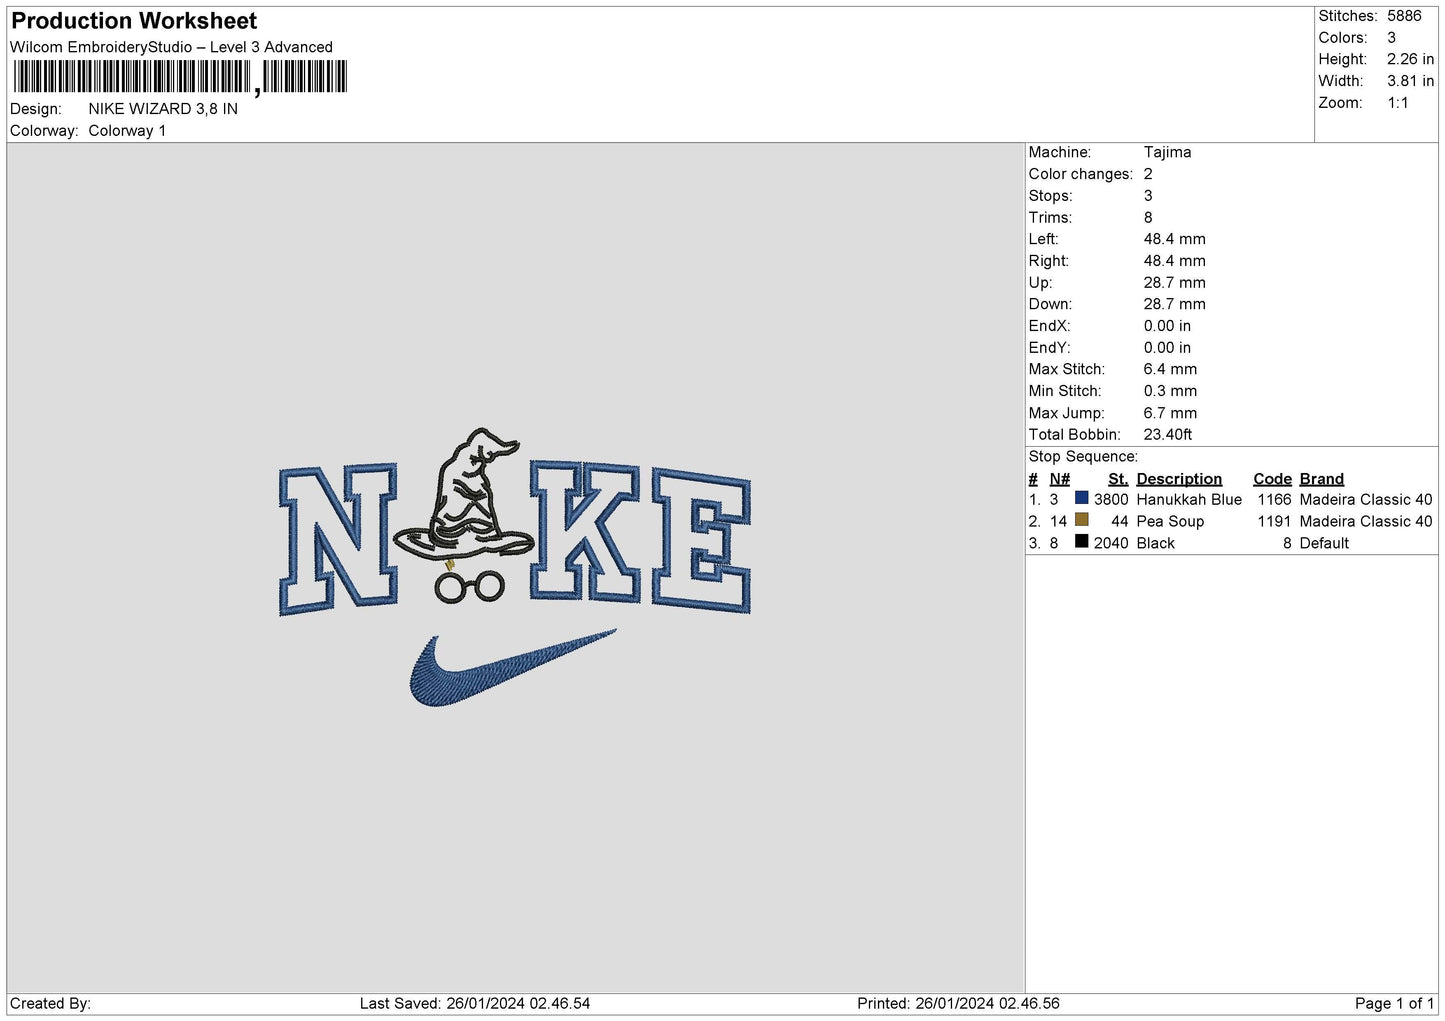Click 'Page 1 of 1' footer text
This screenshot has width=1445, height=1021.
click(1394, 1004)
